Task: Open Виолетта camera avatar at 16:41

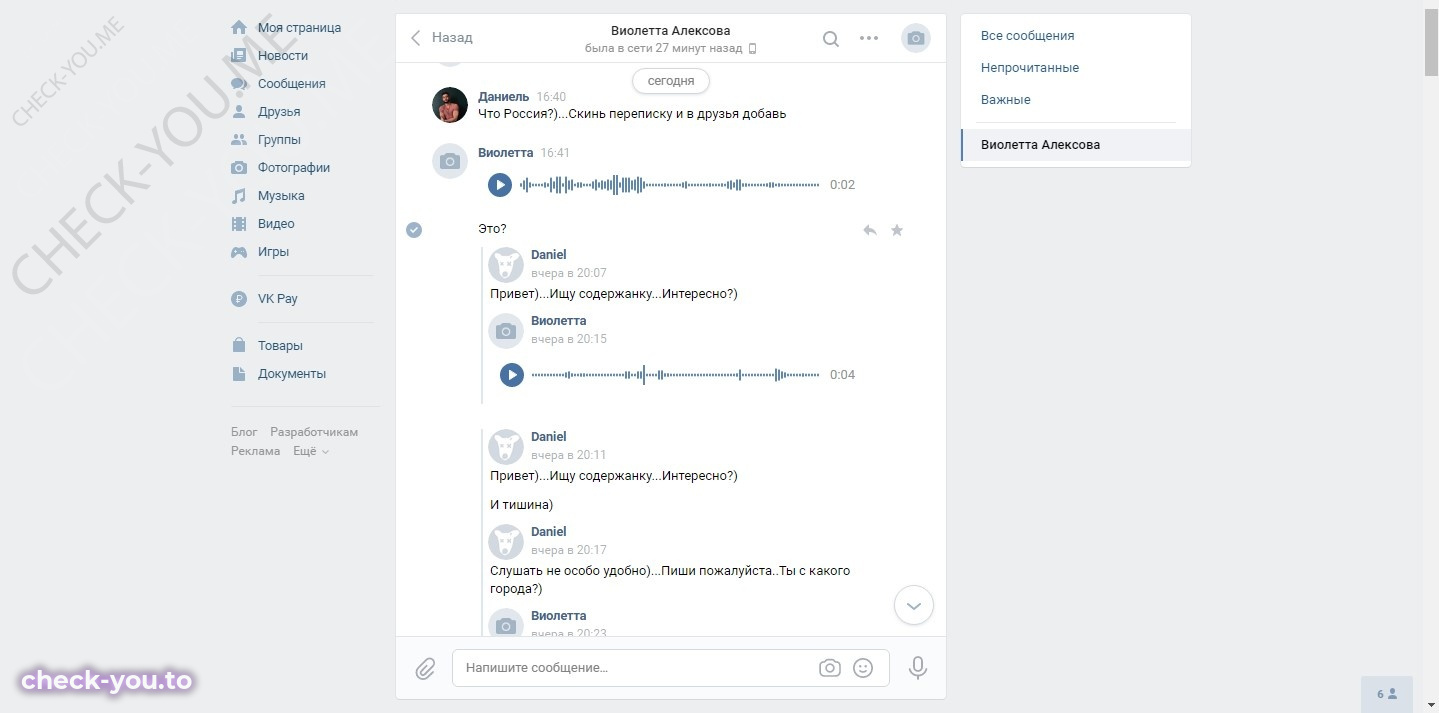Action: (450, 161)
